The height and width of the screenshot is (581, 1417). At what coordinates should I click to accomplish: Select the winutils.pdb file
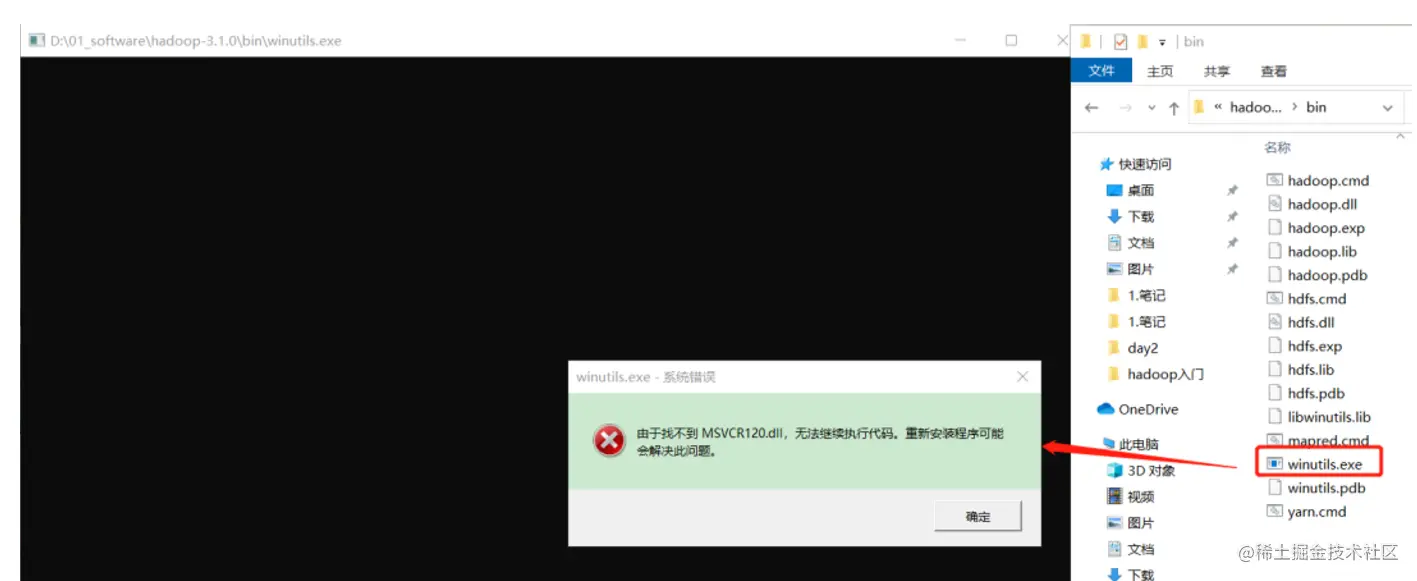[1326, 488]
